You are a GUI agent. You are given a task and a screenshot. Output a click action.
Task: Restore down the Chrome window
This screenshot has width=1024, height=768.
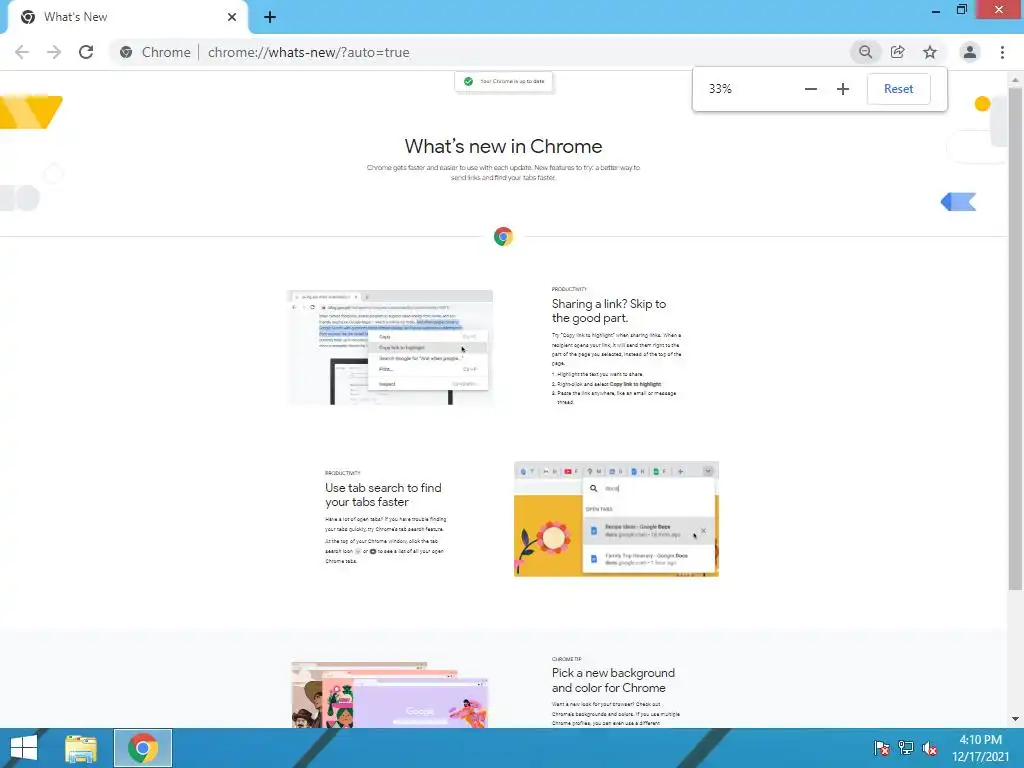pos(961,10)
